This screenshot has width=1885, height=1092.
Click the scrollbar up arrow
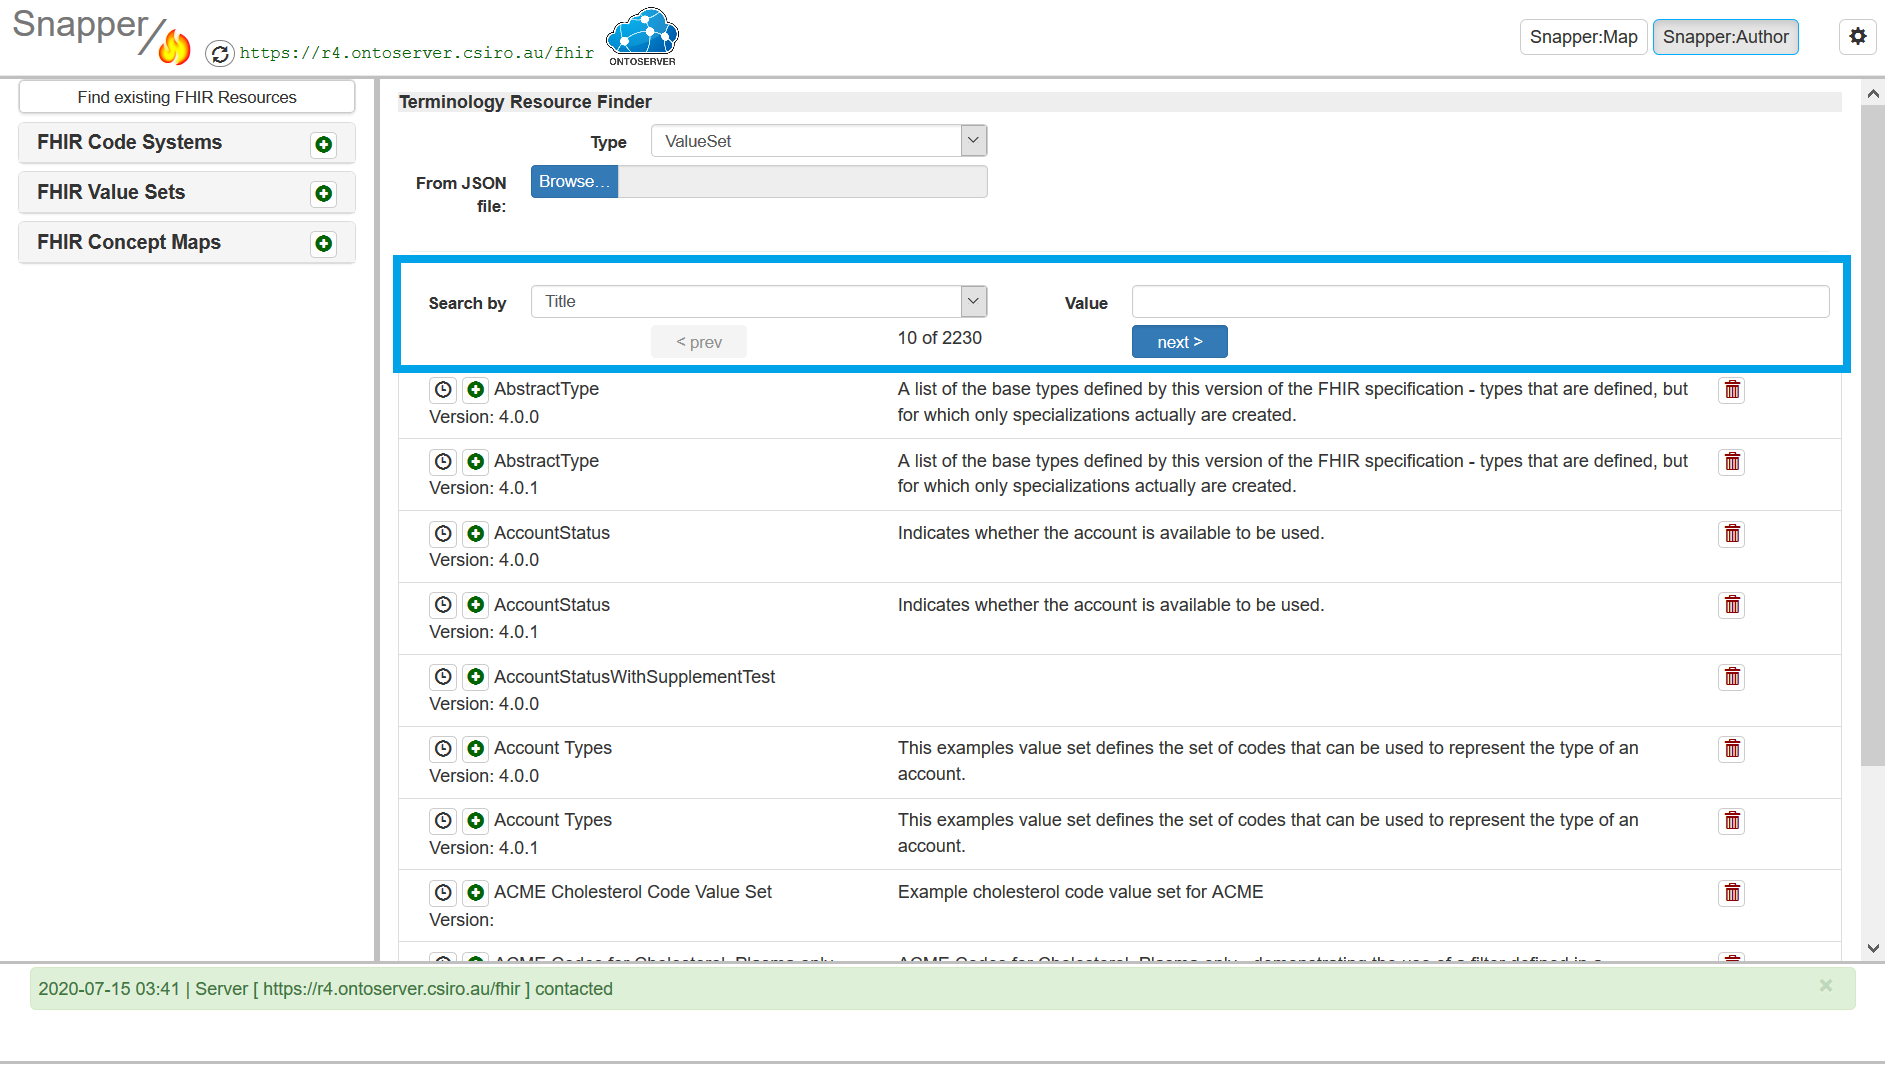click(1873, 93)
